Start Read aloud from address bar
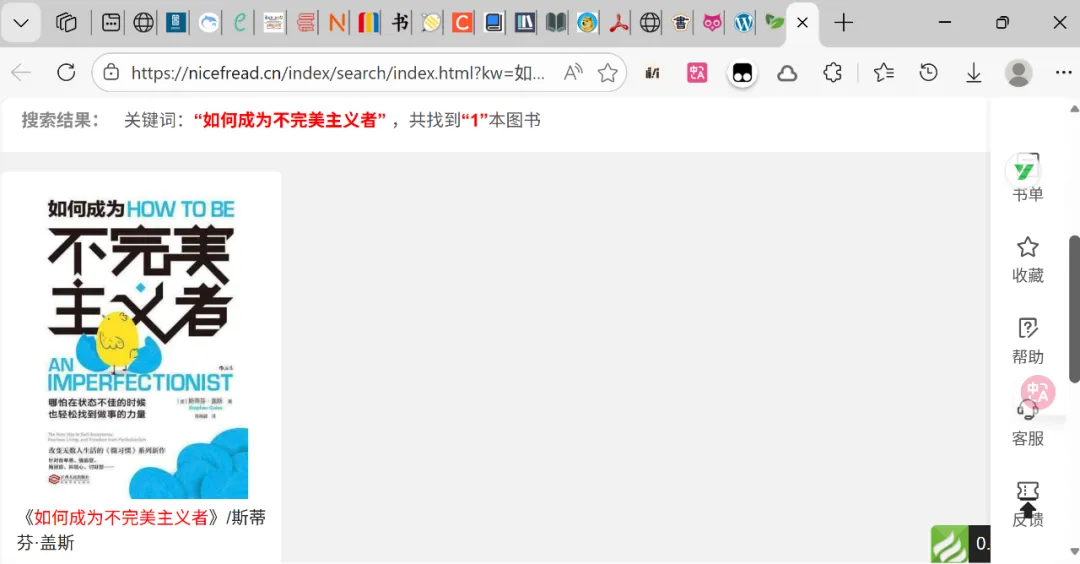Screen dimensions: 1080x564 click(573, 72)
